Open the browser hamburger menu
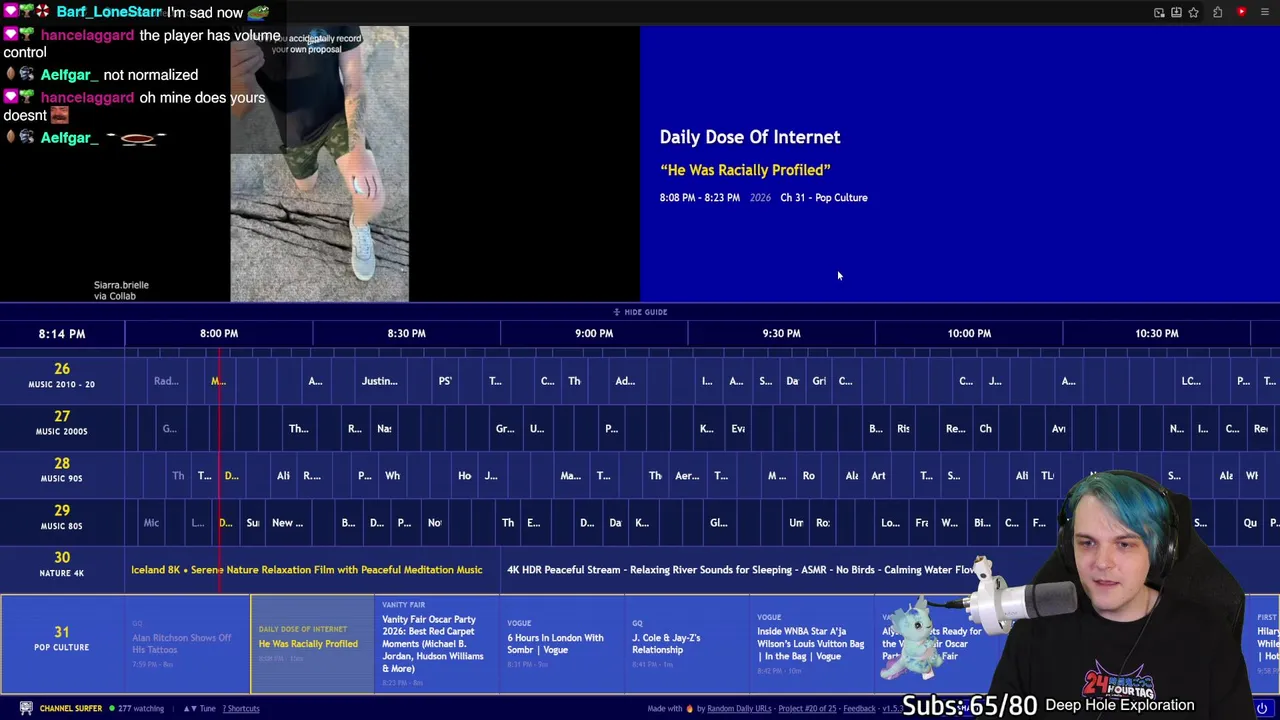 tap(1266, 13)
